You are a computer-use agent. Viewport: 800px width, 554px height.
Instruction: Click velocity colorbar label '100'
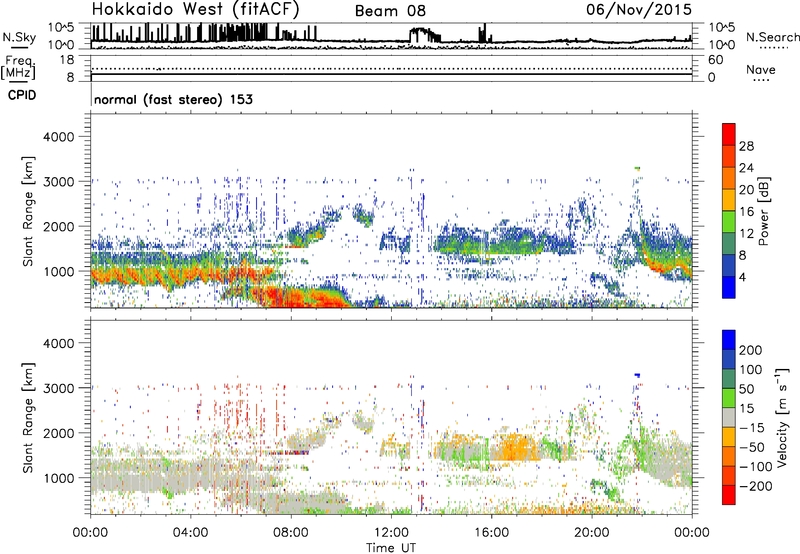click(751, 370)
